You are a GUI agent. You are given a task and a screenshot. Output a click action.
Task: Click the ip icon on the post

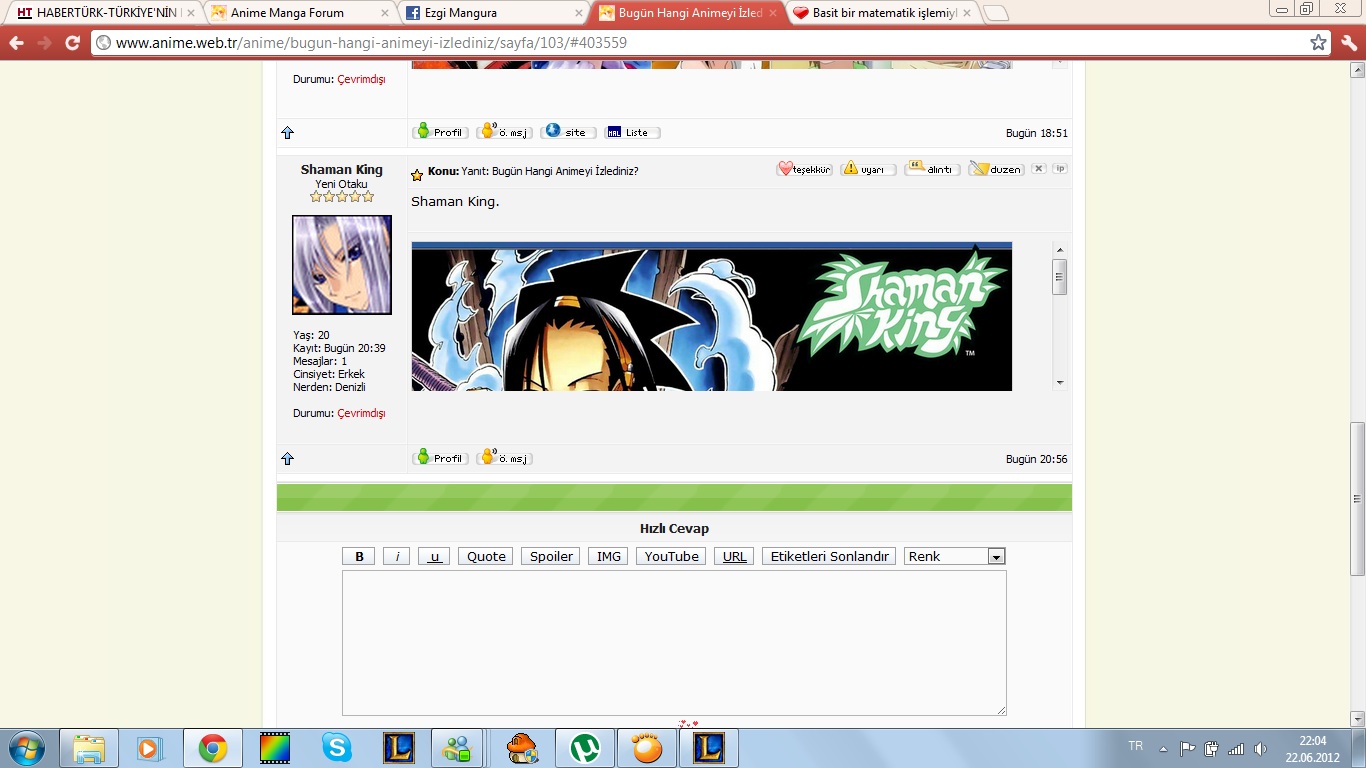pyautogui.click(x=1060, y=168)
